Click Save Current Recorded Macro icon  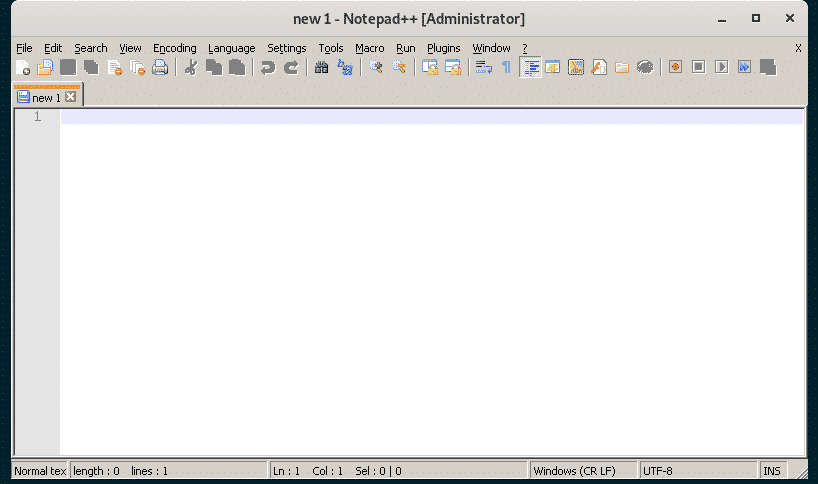pyautogui.click(x=768, y=67)
